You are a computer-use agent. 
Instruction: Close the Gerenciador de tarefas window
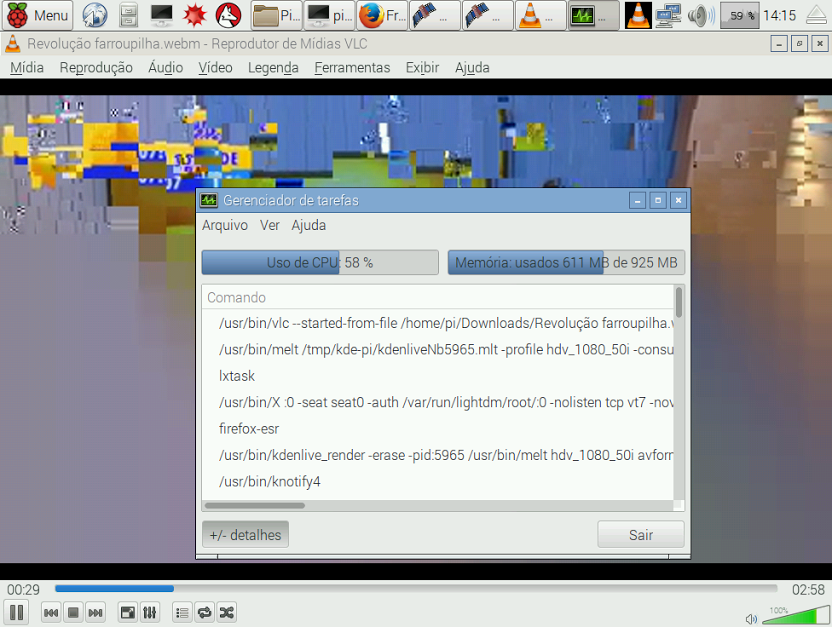pyautogui.click(x=678, y=201)
